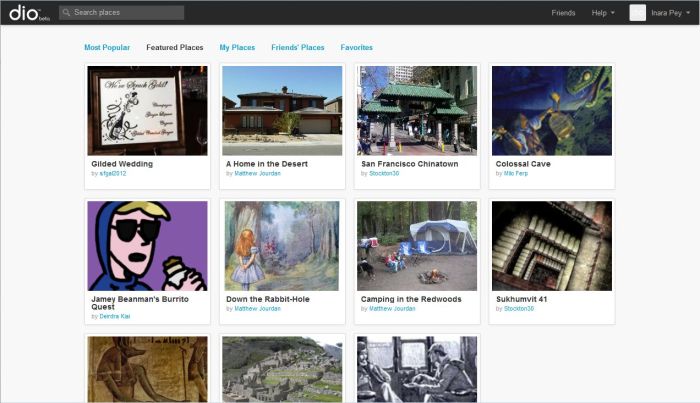Open the Gilded Wedding thumbnail
Viewport: 700px width, 403px height.
pyautogui.click(x=147, y=110)
